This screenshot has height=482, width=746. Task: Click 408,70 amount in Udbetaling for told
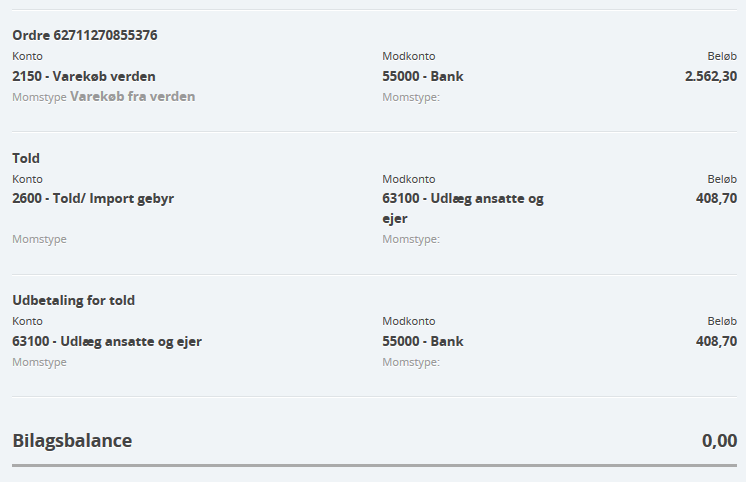tap(716, 341)
